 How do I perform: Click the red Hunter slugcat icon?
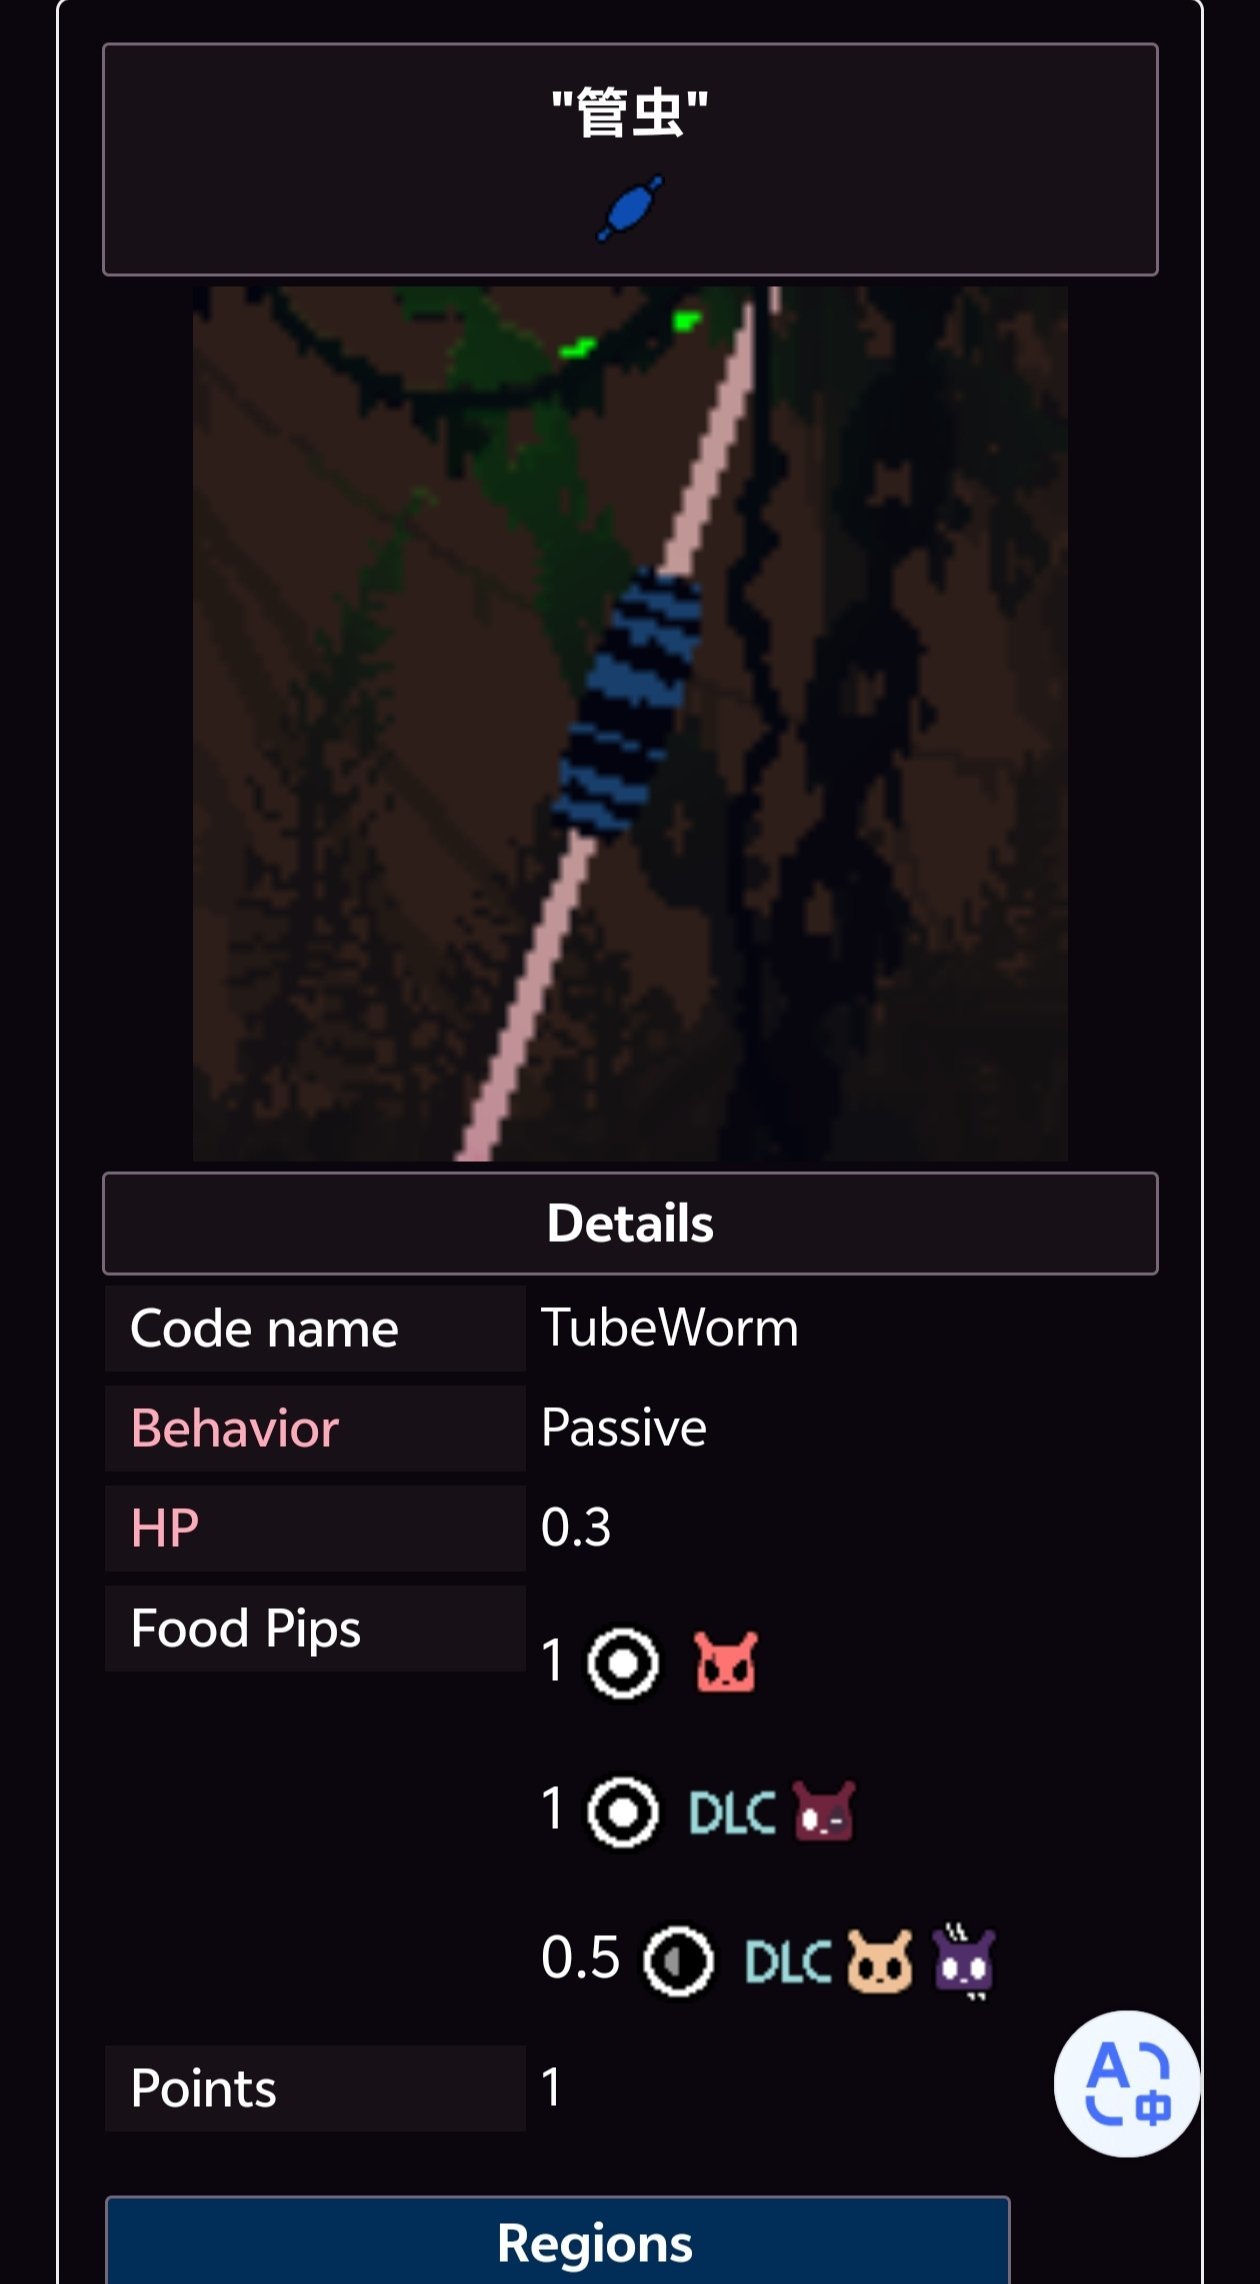click(x=726, y=1662)
